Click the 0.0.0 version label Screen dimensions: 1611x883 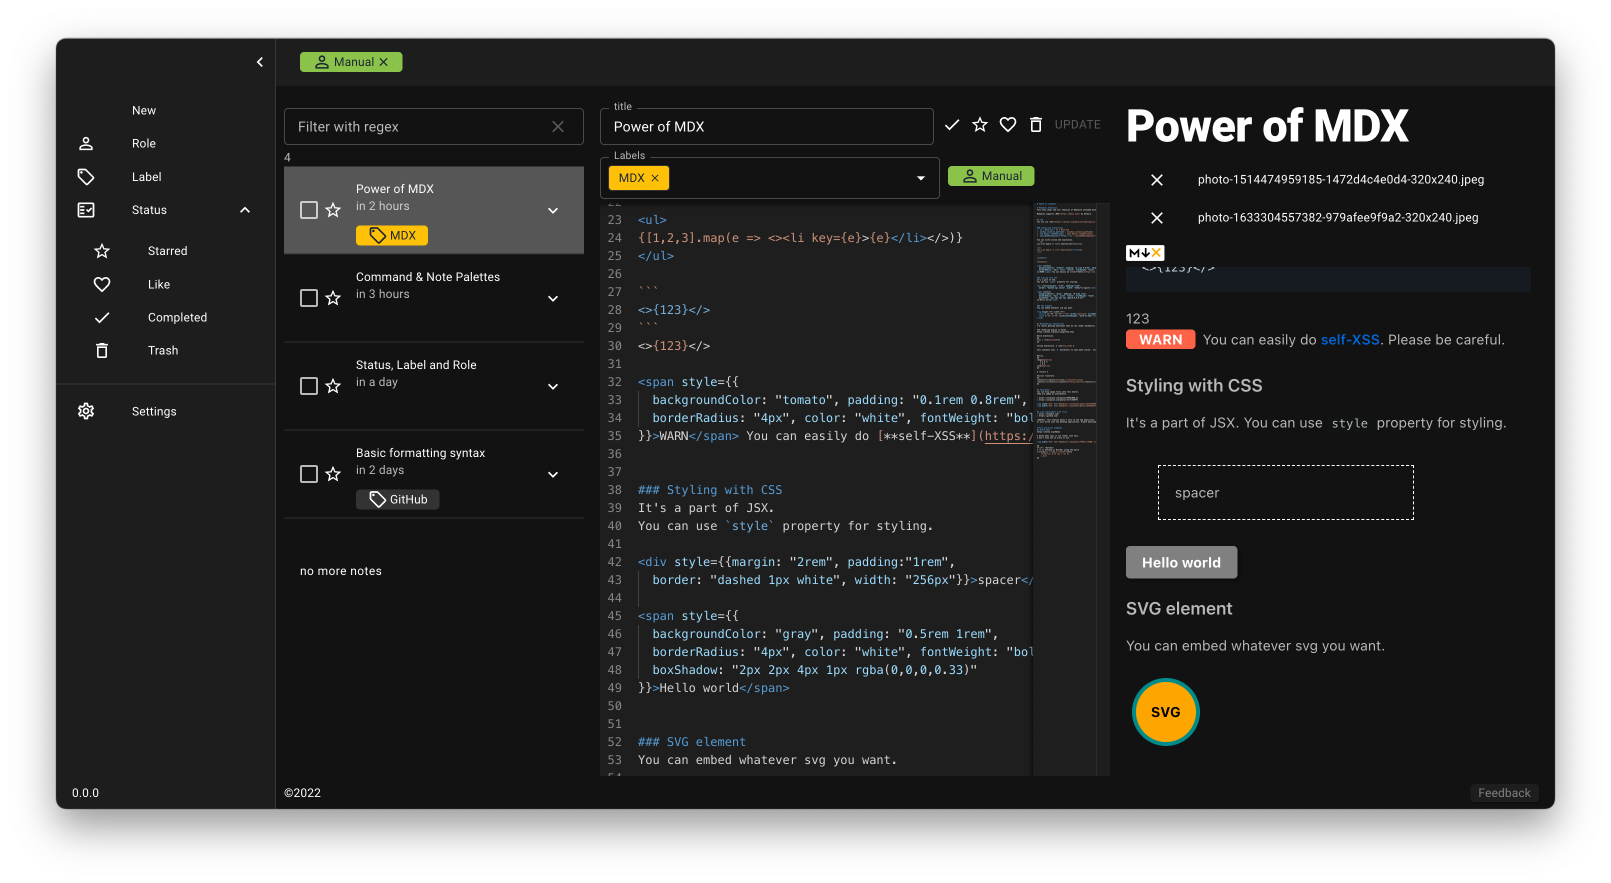pos(85,793)
